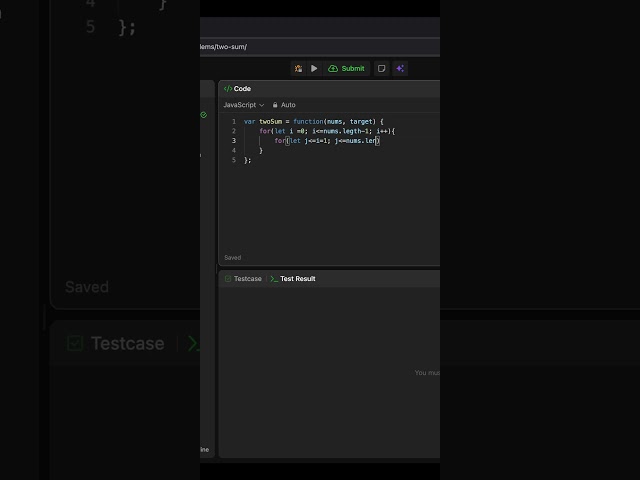This screenshot has width=640, height=480.
Task: Click the two-sum URL address bar
Action: pyautogui.click(x=320, y=47)
